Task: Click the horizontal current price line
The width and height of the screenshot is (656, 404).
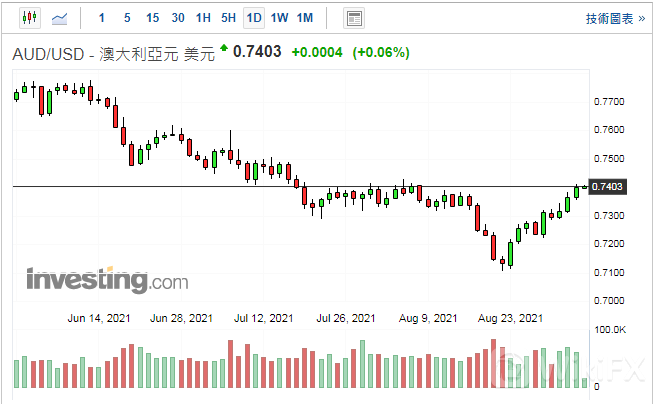Action: pyautogui.click(x=200, y=187)
